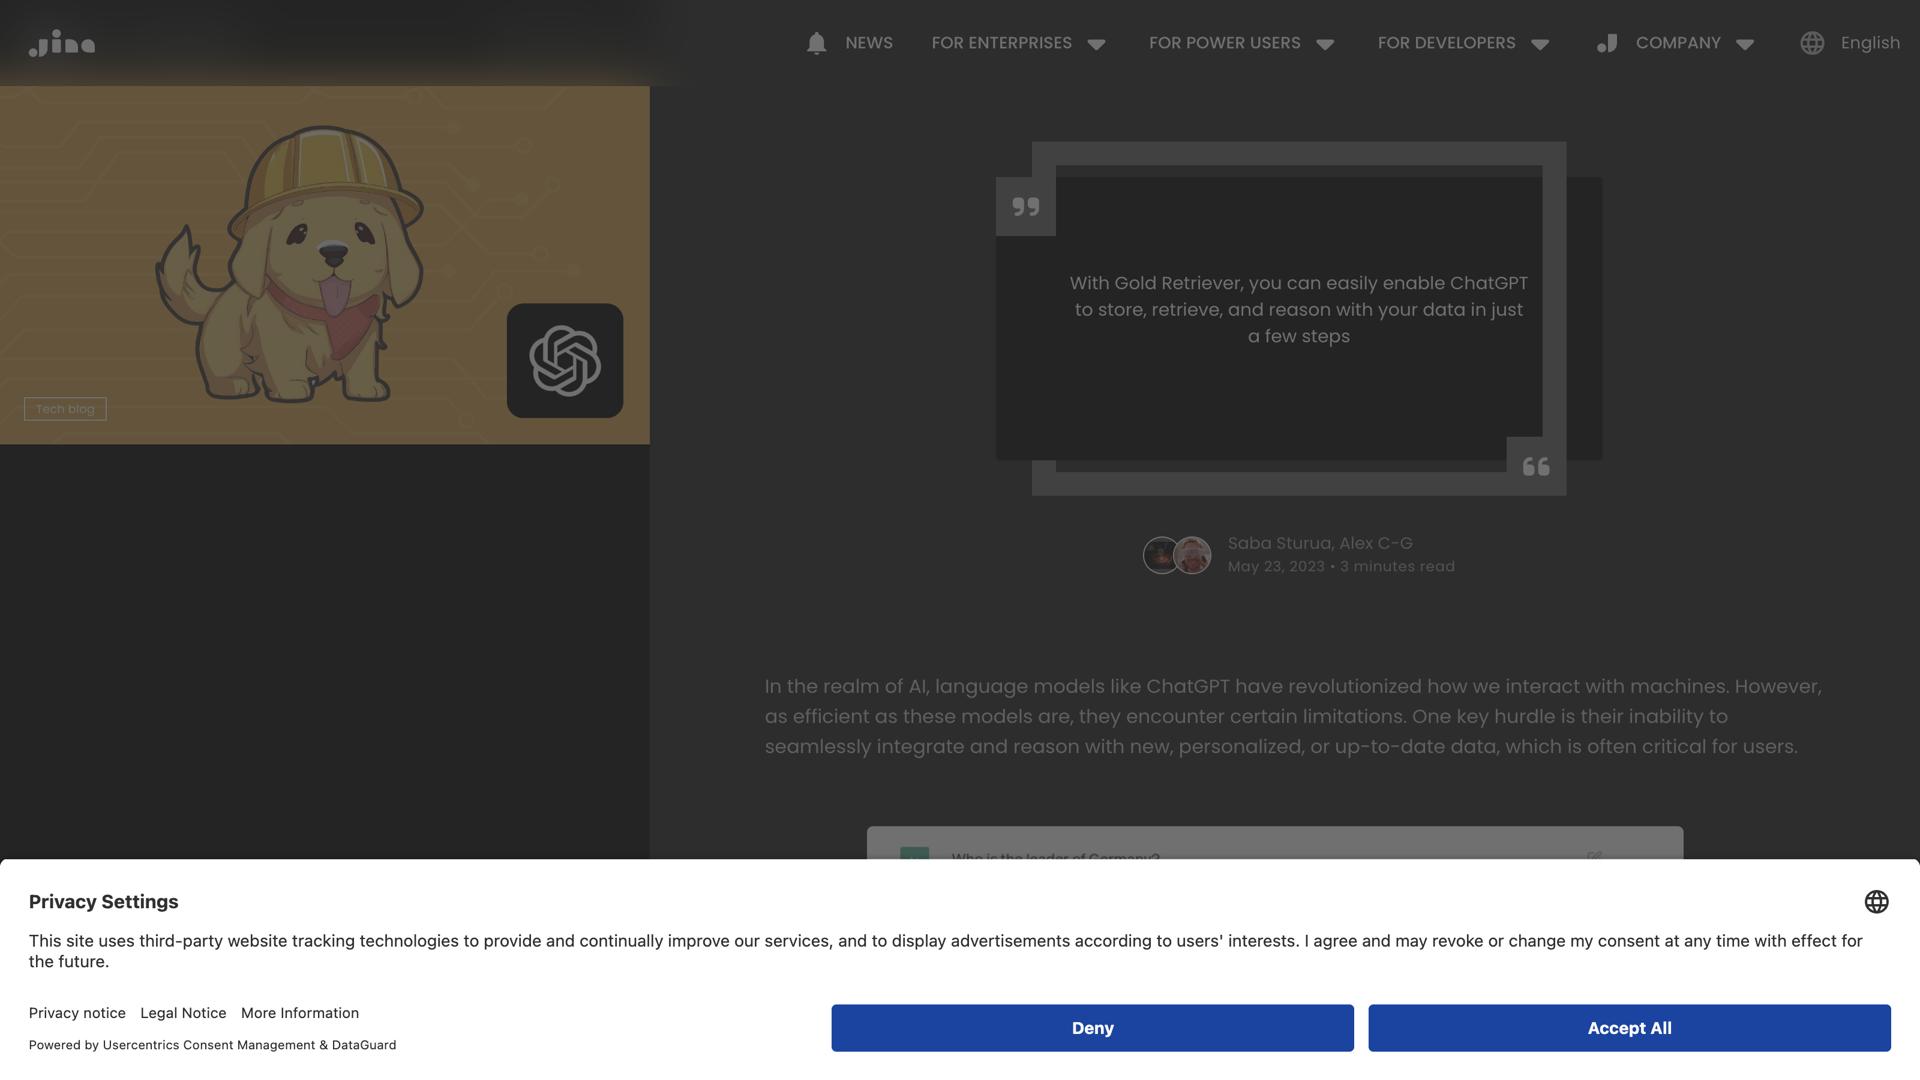Viewport: 1920px width, 1080px height.
Task: Expand the For Developers dropdown arrow
Action: (x=1540, y=44)
